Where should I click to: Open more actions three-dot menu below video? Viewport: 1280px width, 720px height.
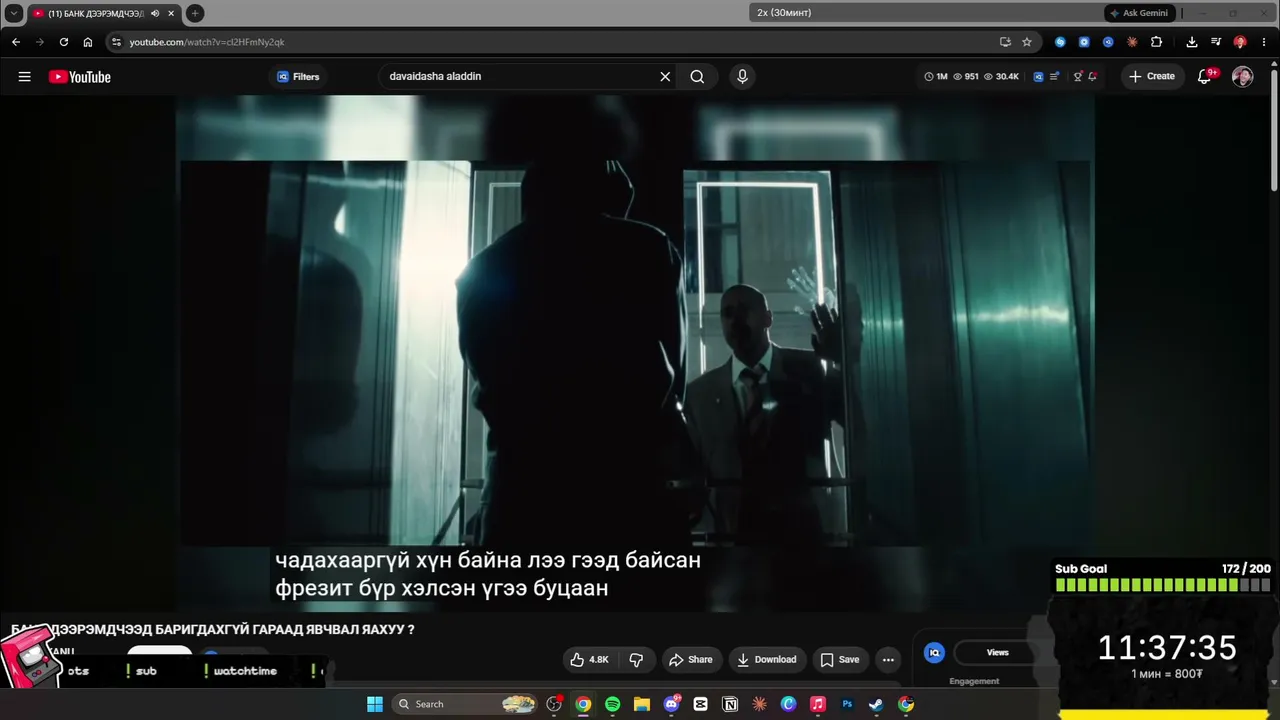888,660
